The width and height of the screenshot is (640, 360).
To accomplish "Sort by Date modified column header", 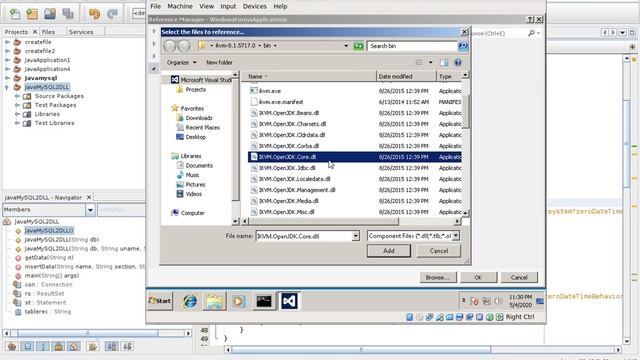I will (406, 76).
